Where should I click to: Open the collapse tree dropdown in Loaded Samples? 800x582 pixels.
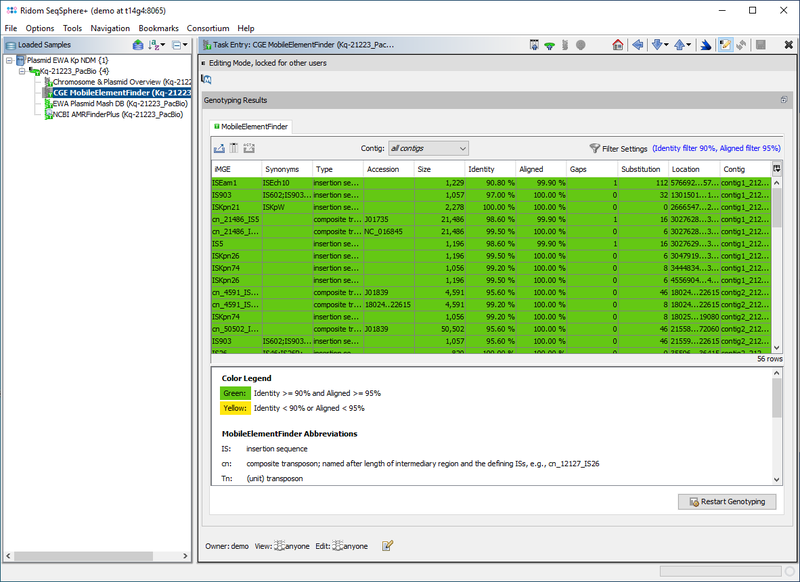tap(186, 46)
